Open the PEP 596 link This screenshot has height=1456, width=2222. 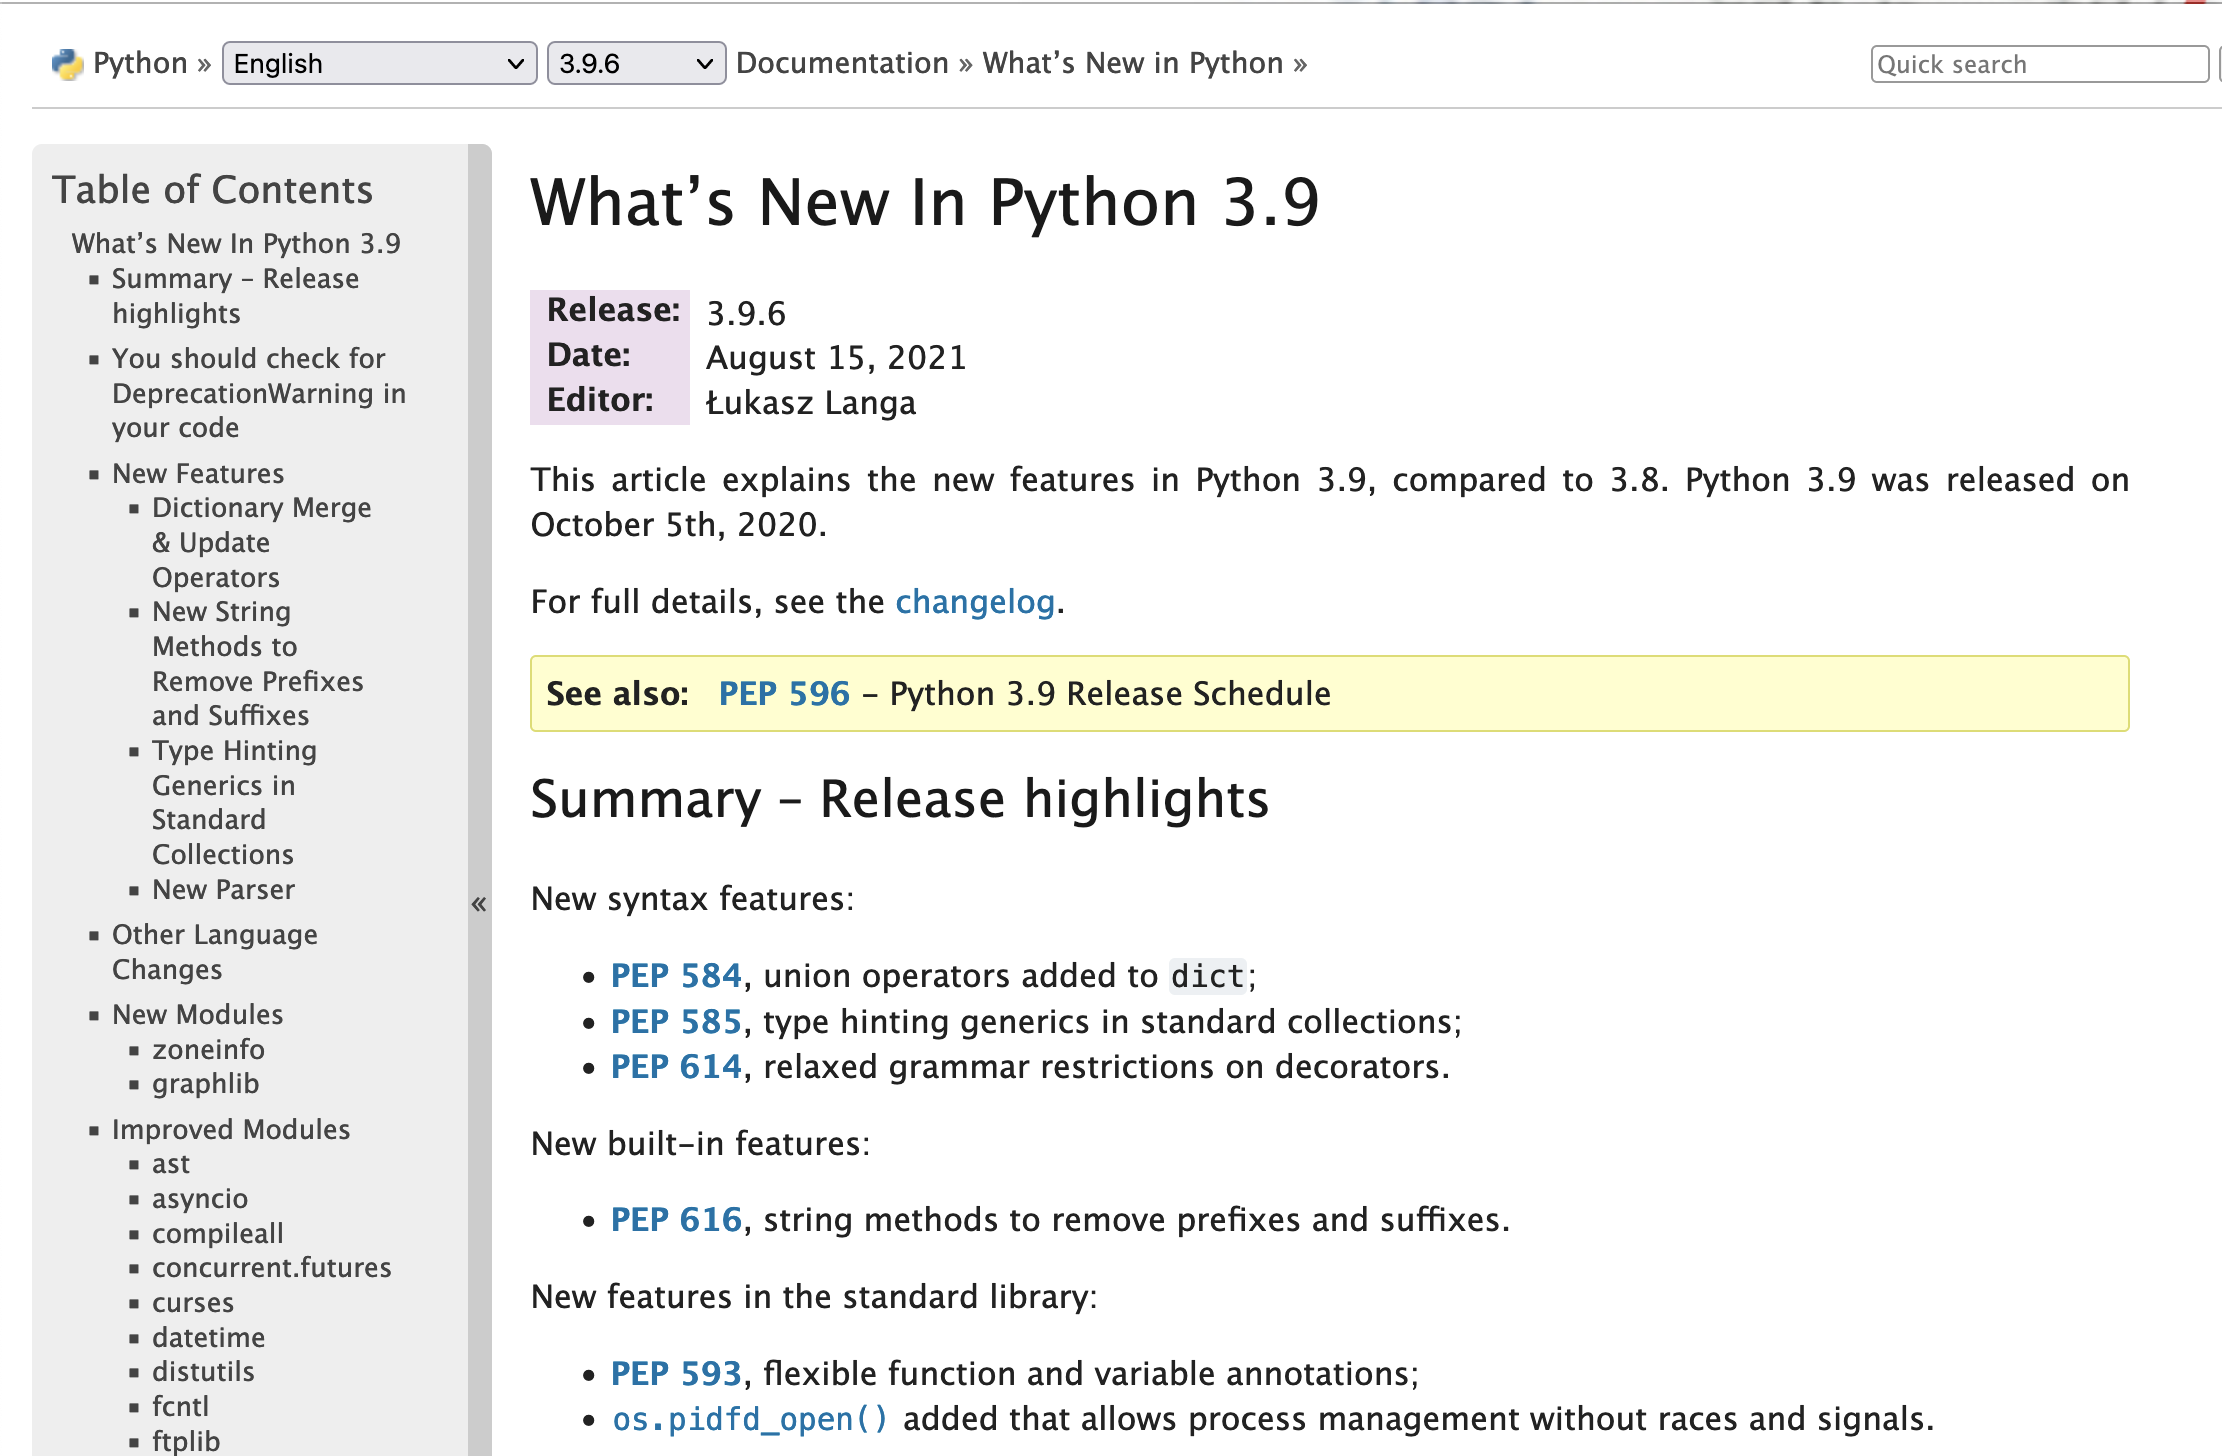[784, 694]
